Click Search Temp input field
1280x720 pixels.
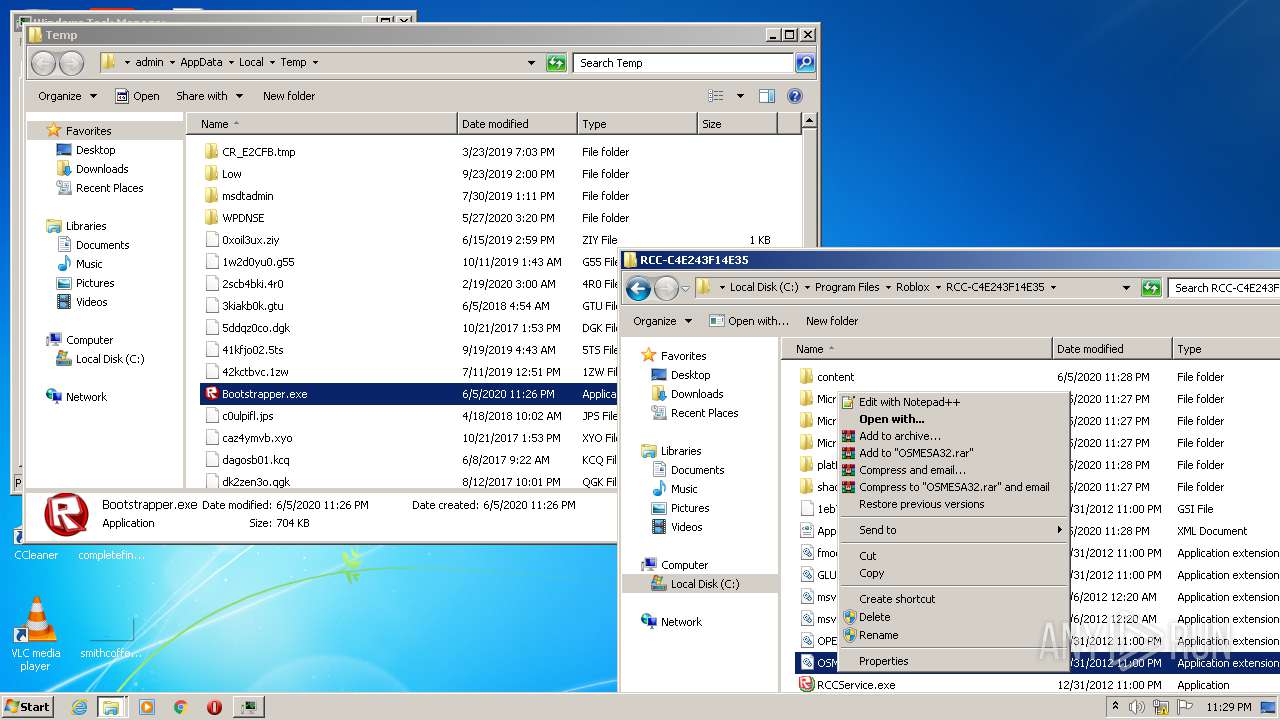click(683, 63)
